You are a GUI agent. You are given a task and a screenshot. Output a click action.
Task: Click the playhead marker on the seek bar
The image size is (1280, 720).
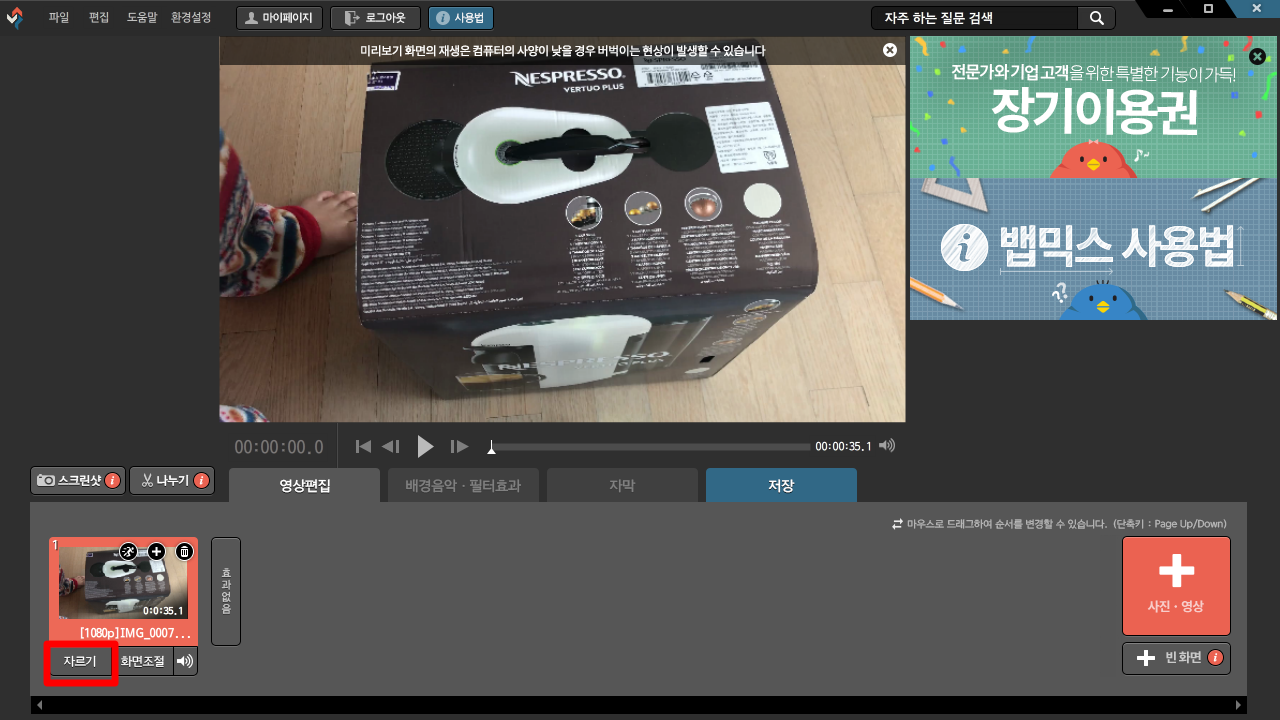[491, 446]
